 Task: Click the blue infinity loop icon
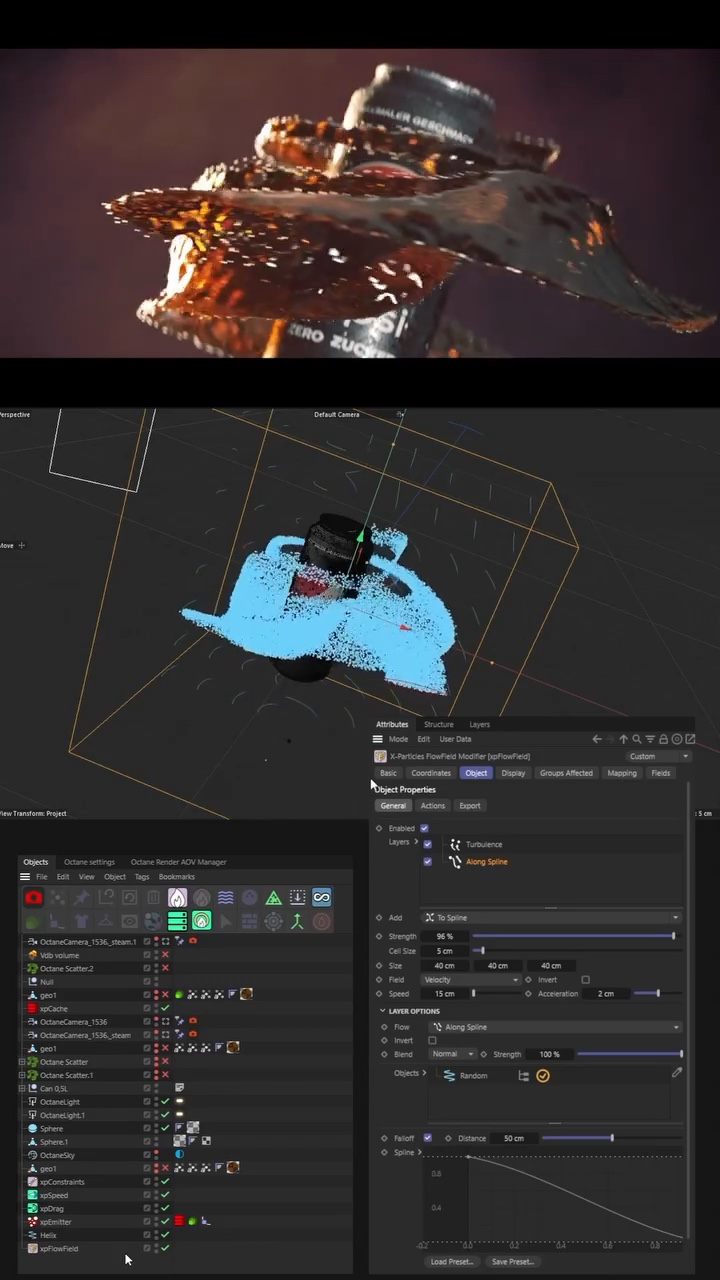point(321,898)
